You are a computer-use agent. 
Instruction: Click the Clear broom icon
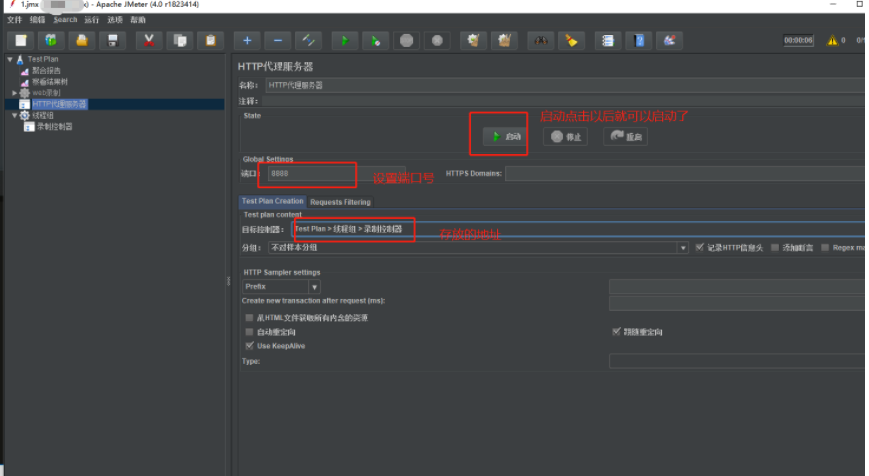pyautogui.click(x=473, y=40)
